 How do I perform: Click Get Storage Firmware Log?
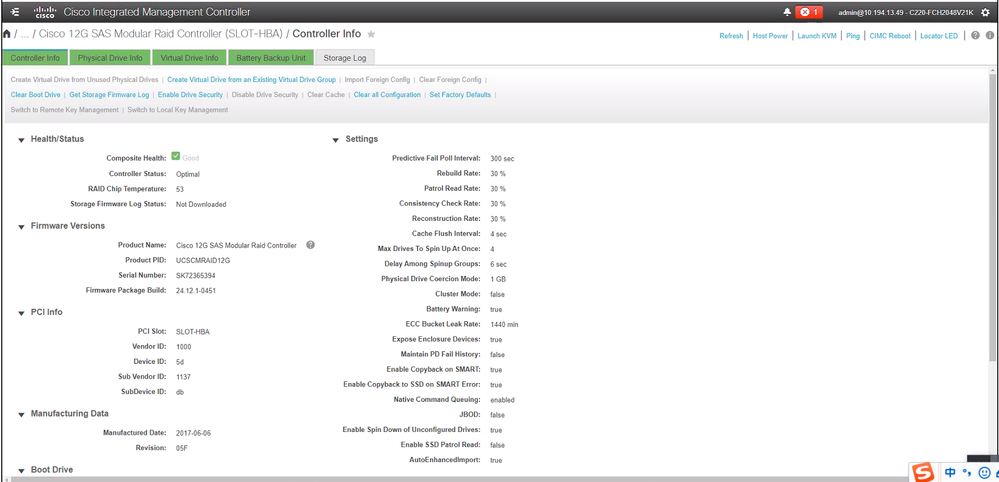point(109,95)
